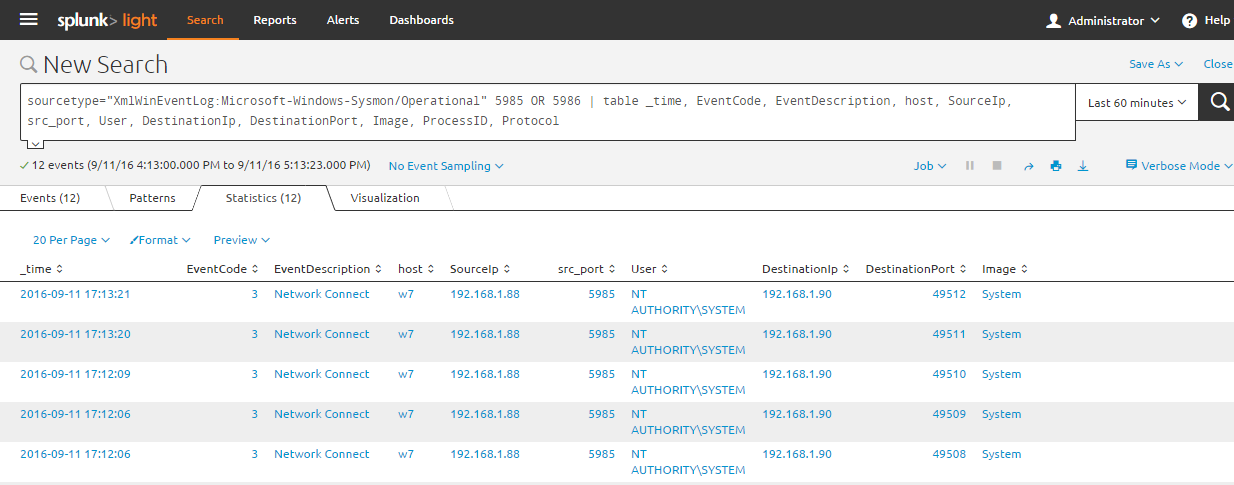Click Save As link

[1155, 64]
